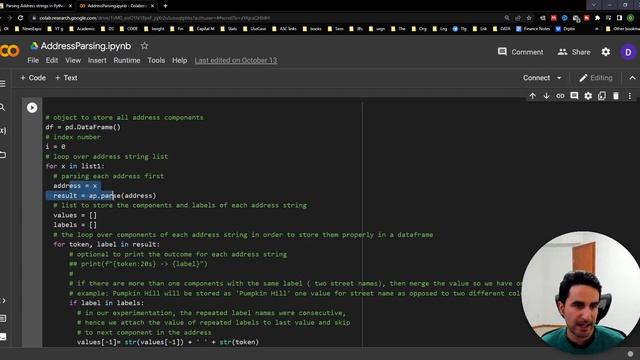Open browser extensions puzzle icon

pyautogui.click(x=598, y=18)
